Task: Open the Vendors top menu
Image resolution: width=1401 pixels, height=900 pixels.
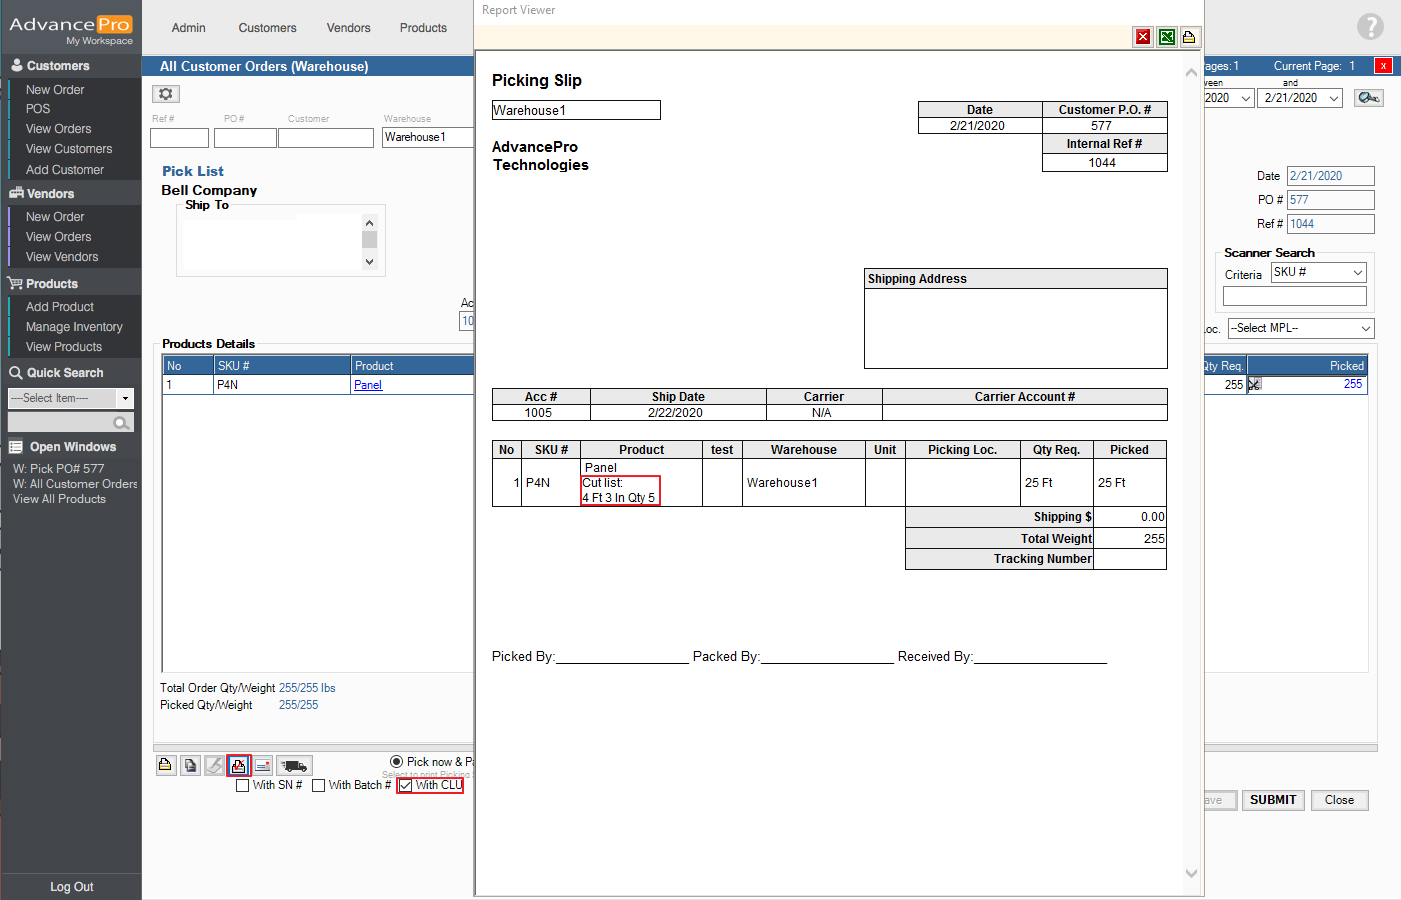Action: click(348, 28)
